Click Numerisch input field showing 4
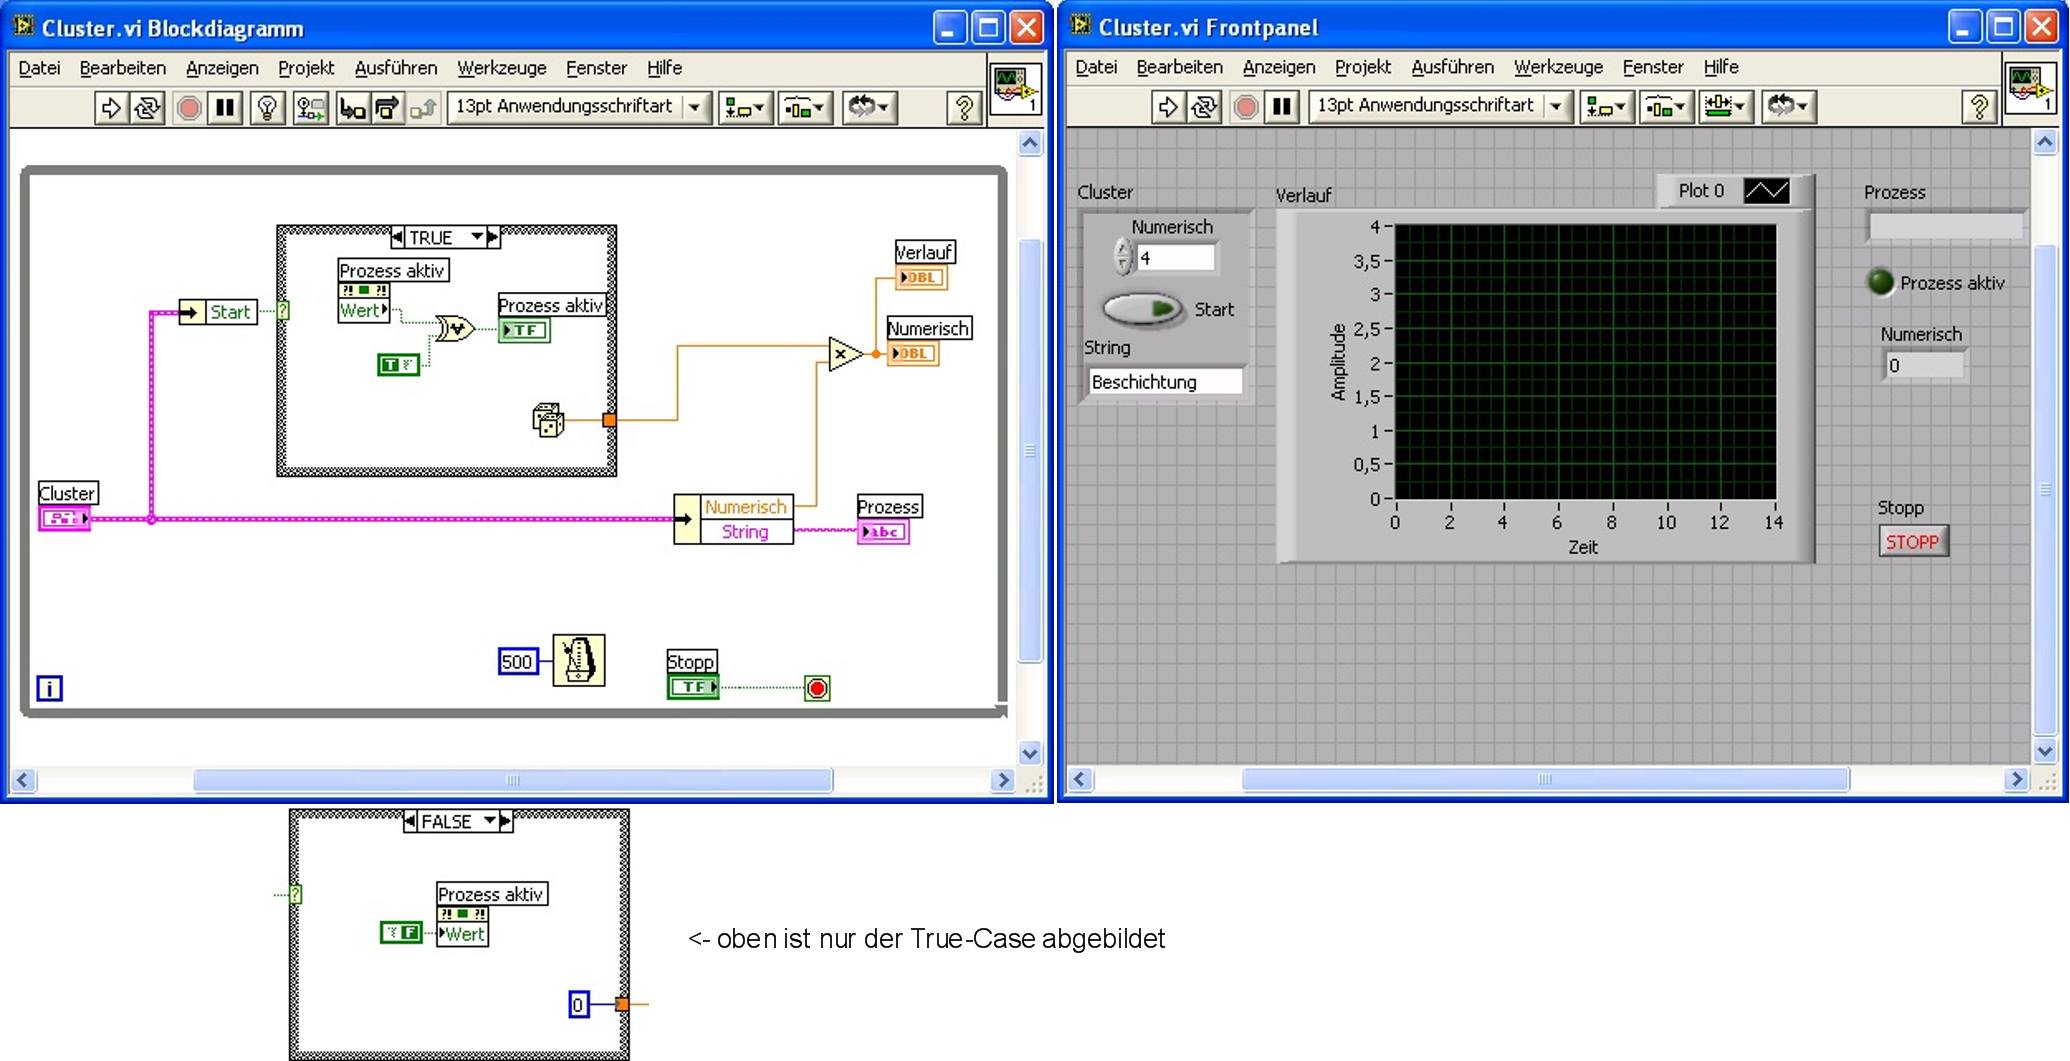 click(1176, 258)
